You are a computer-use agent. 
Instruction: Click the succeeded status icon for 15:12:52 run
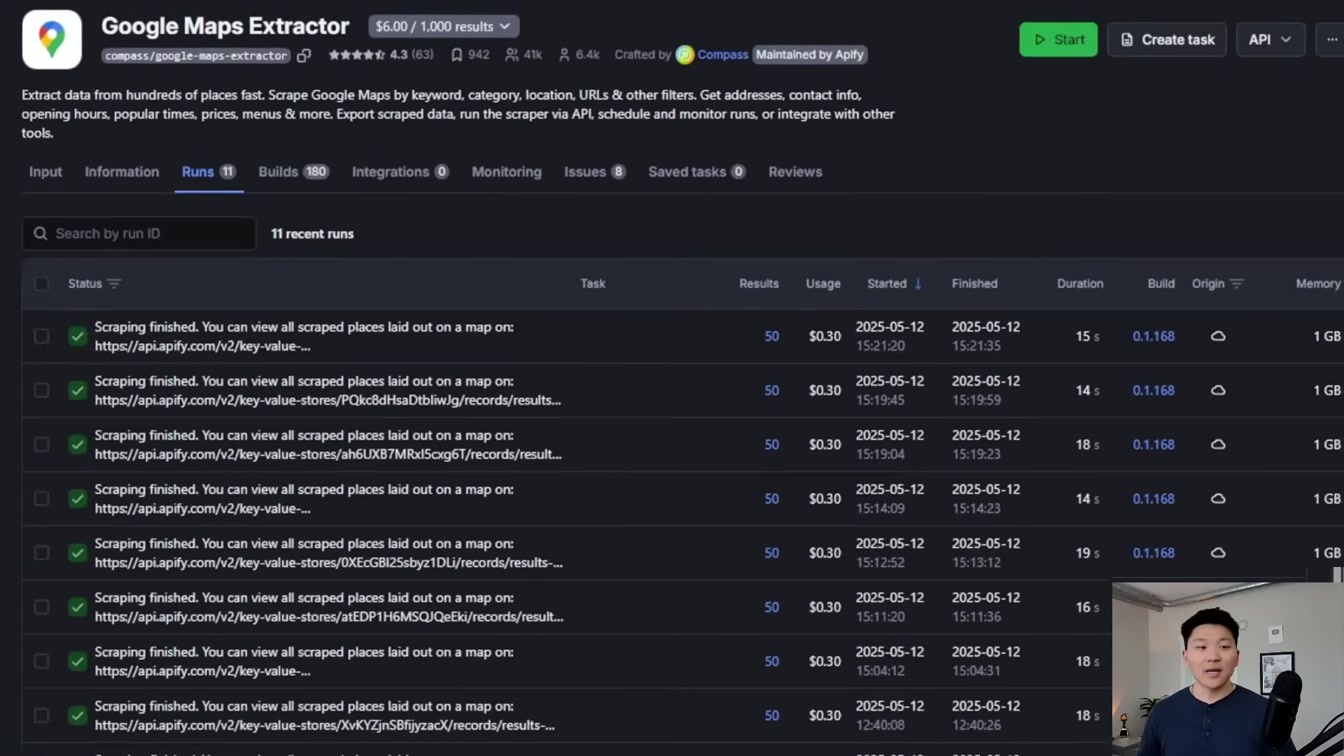[x=77, y=553]
